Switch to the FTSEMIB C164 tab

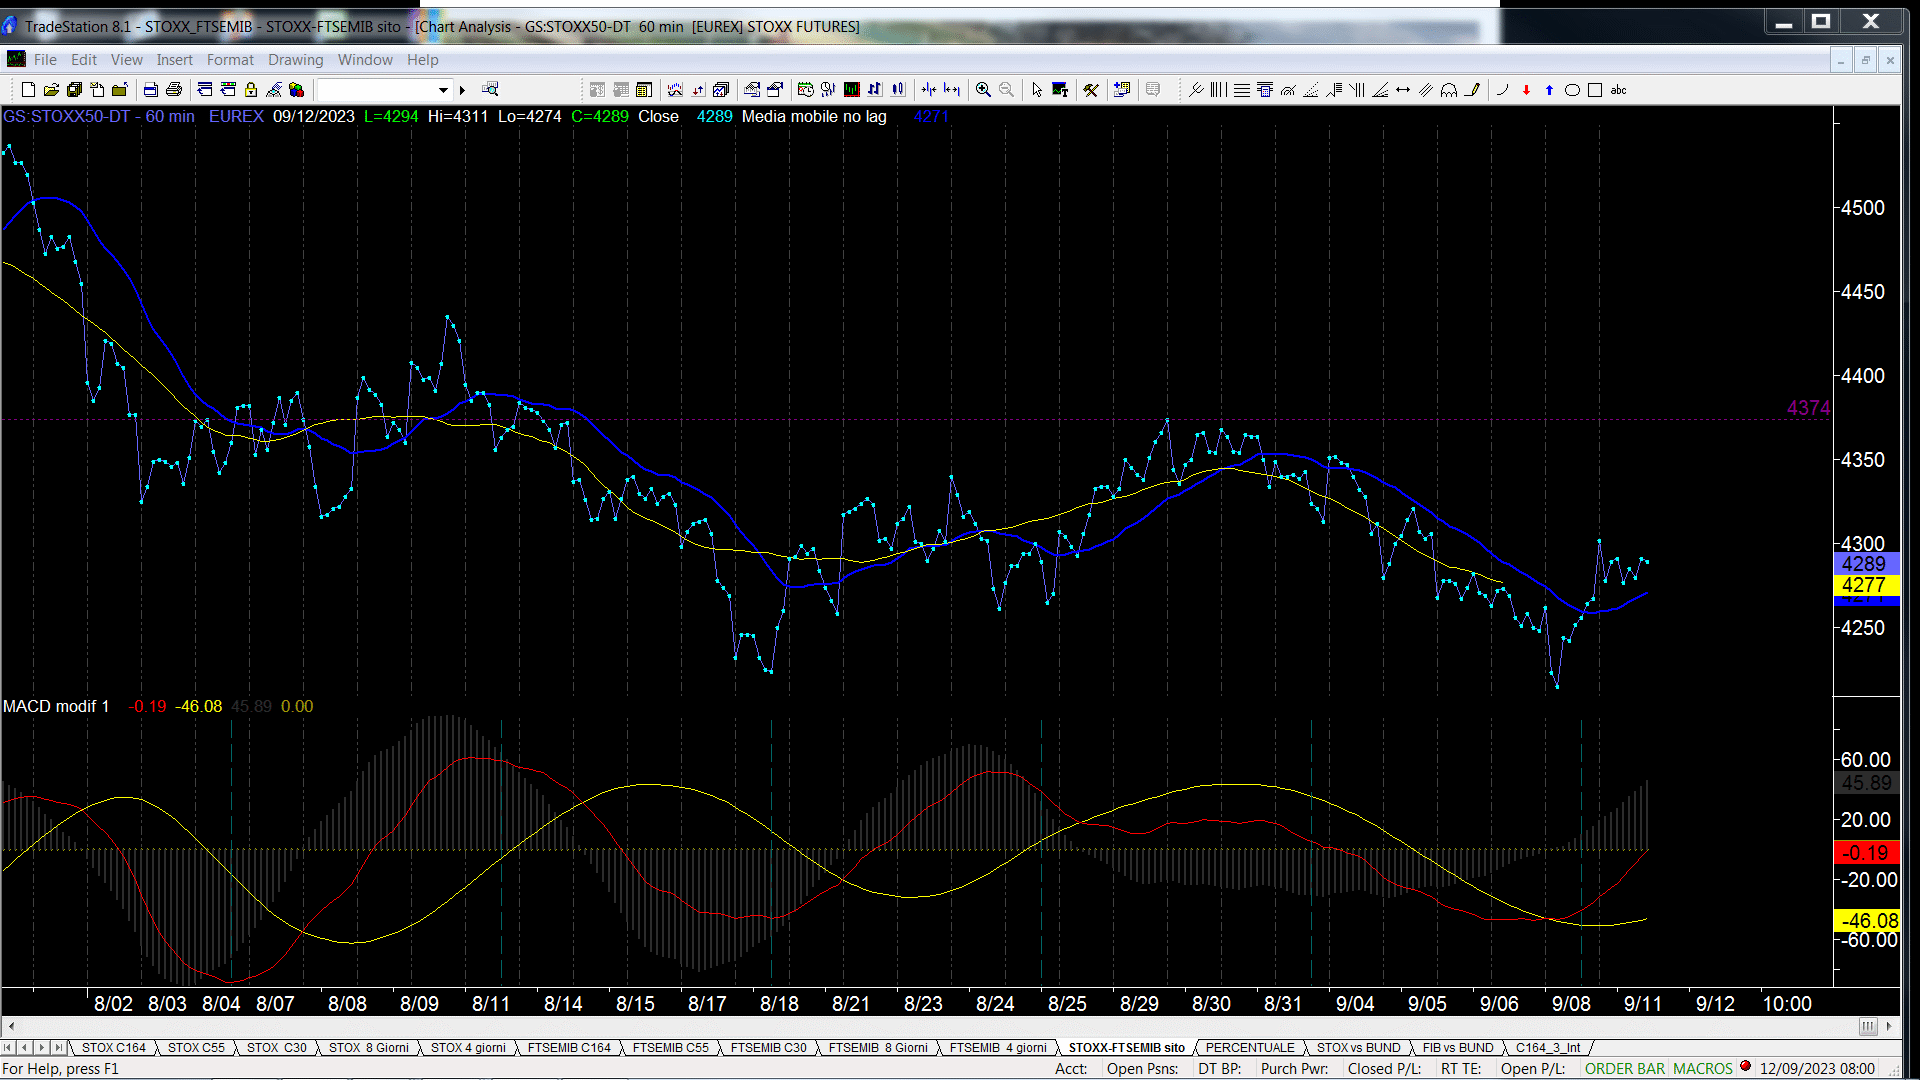pos(569,1048)
